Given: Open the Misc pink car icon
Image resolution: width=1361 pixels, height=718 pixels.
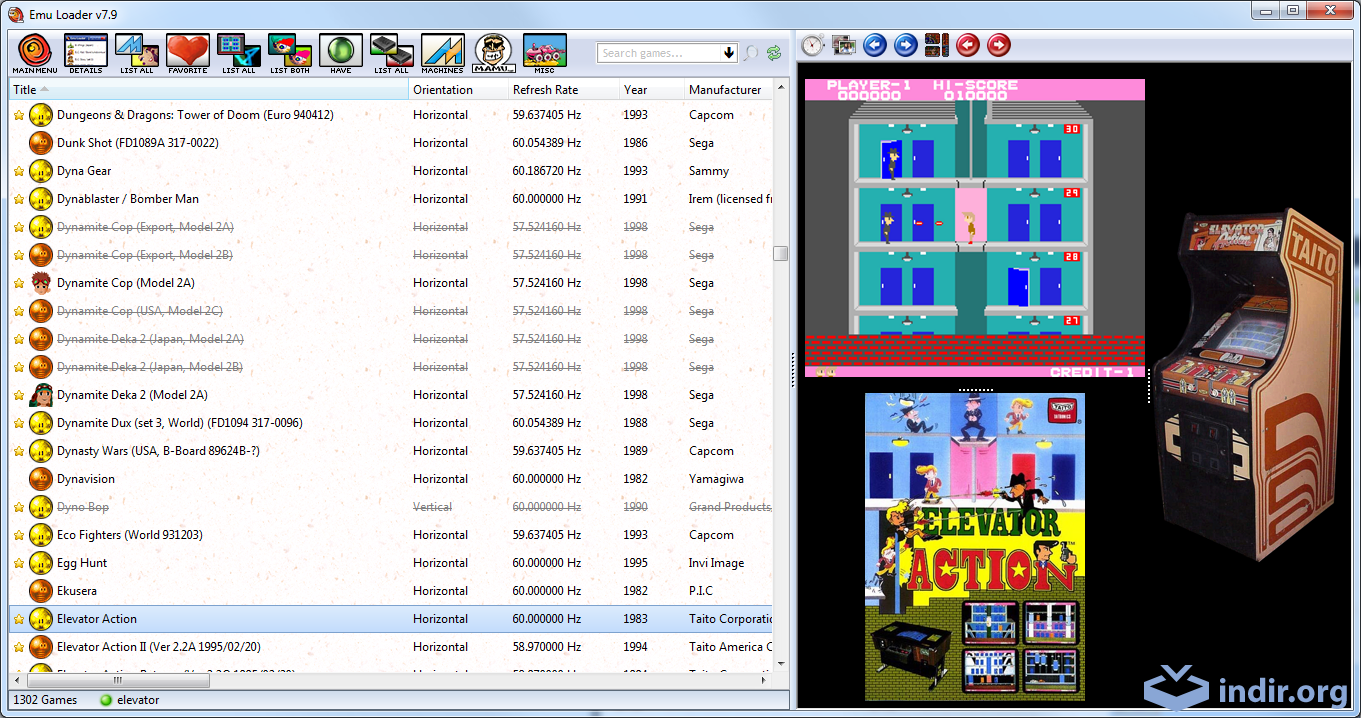Looking at the screenshot, I should tap(544, 52).
